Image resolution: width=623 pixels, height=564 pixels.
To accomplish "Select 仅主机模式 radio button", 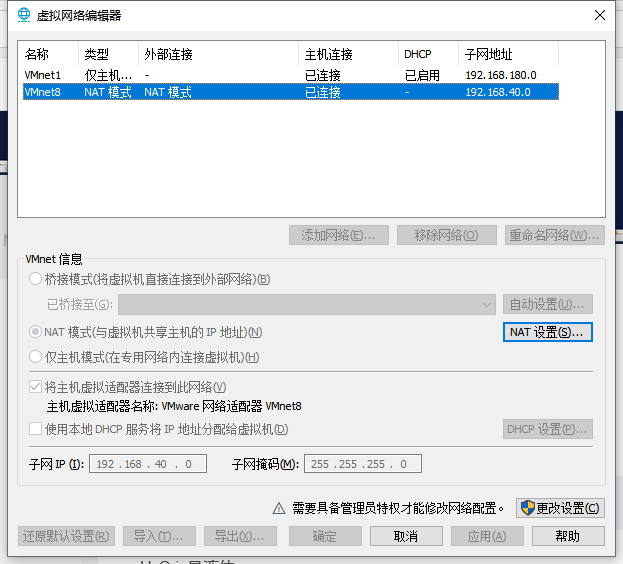I will (x=35, y=357).
